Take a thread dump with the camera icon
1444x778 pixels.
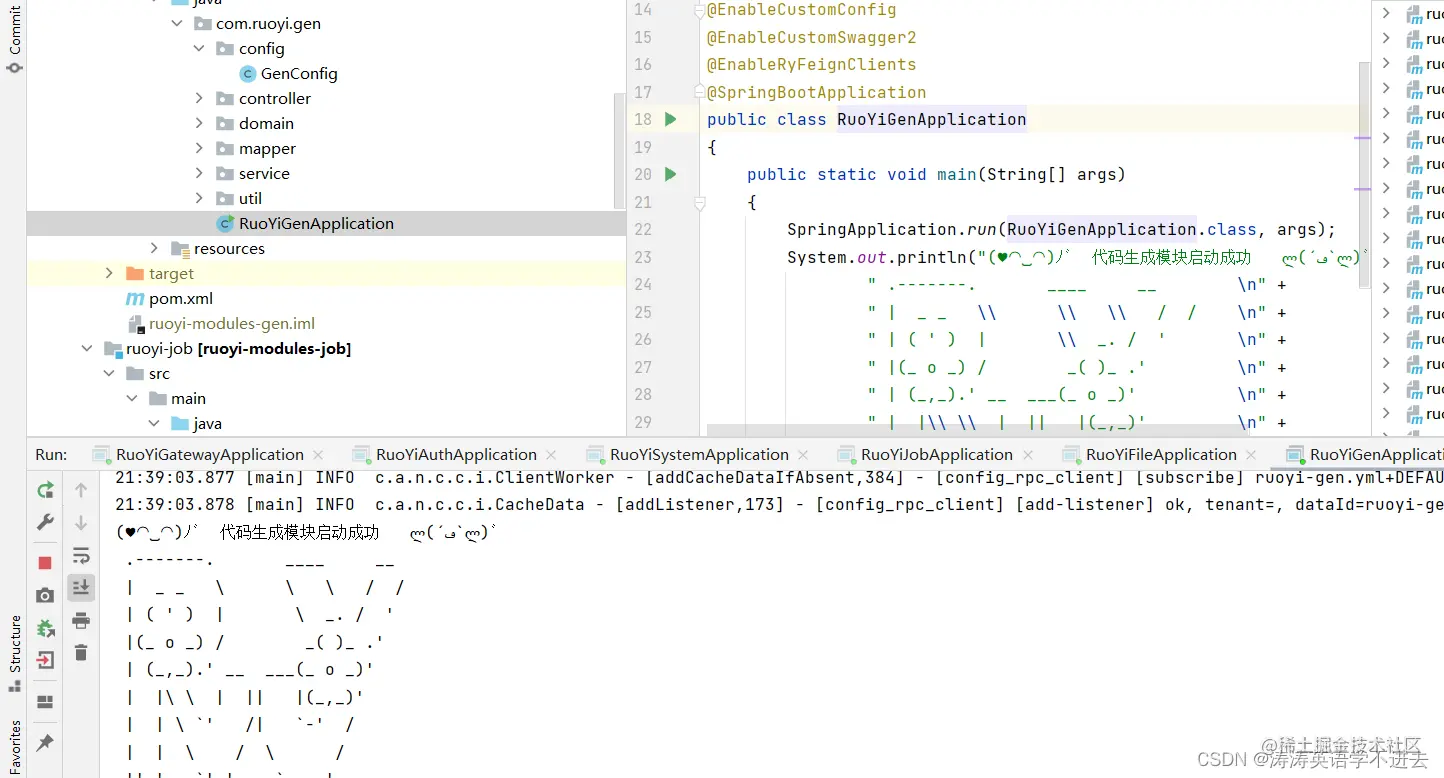(x=45, y=595)
